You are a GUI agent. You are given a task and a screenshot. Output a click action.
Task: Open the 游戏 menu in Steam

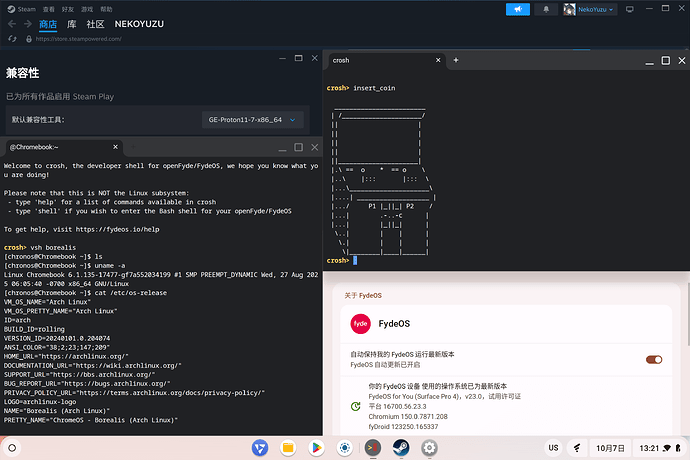coord(87,9)
